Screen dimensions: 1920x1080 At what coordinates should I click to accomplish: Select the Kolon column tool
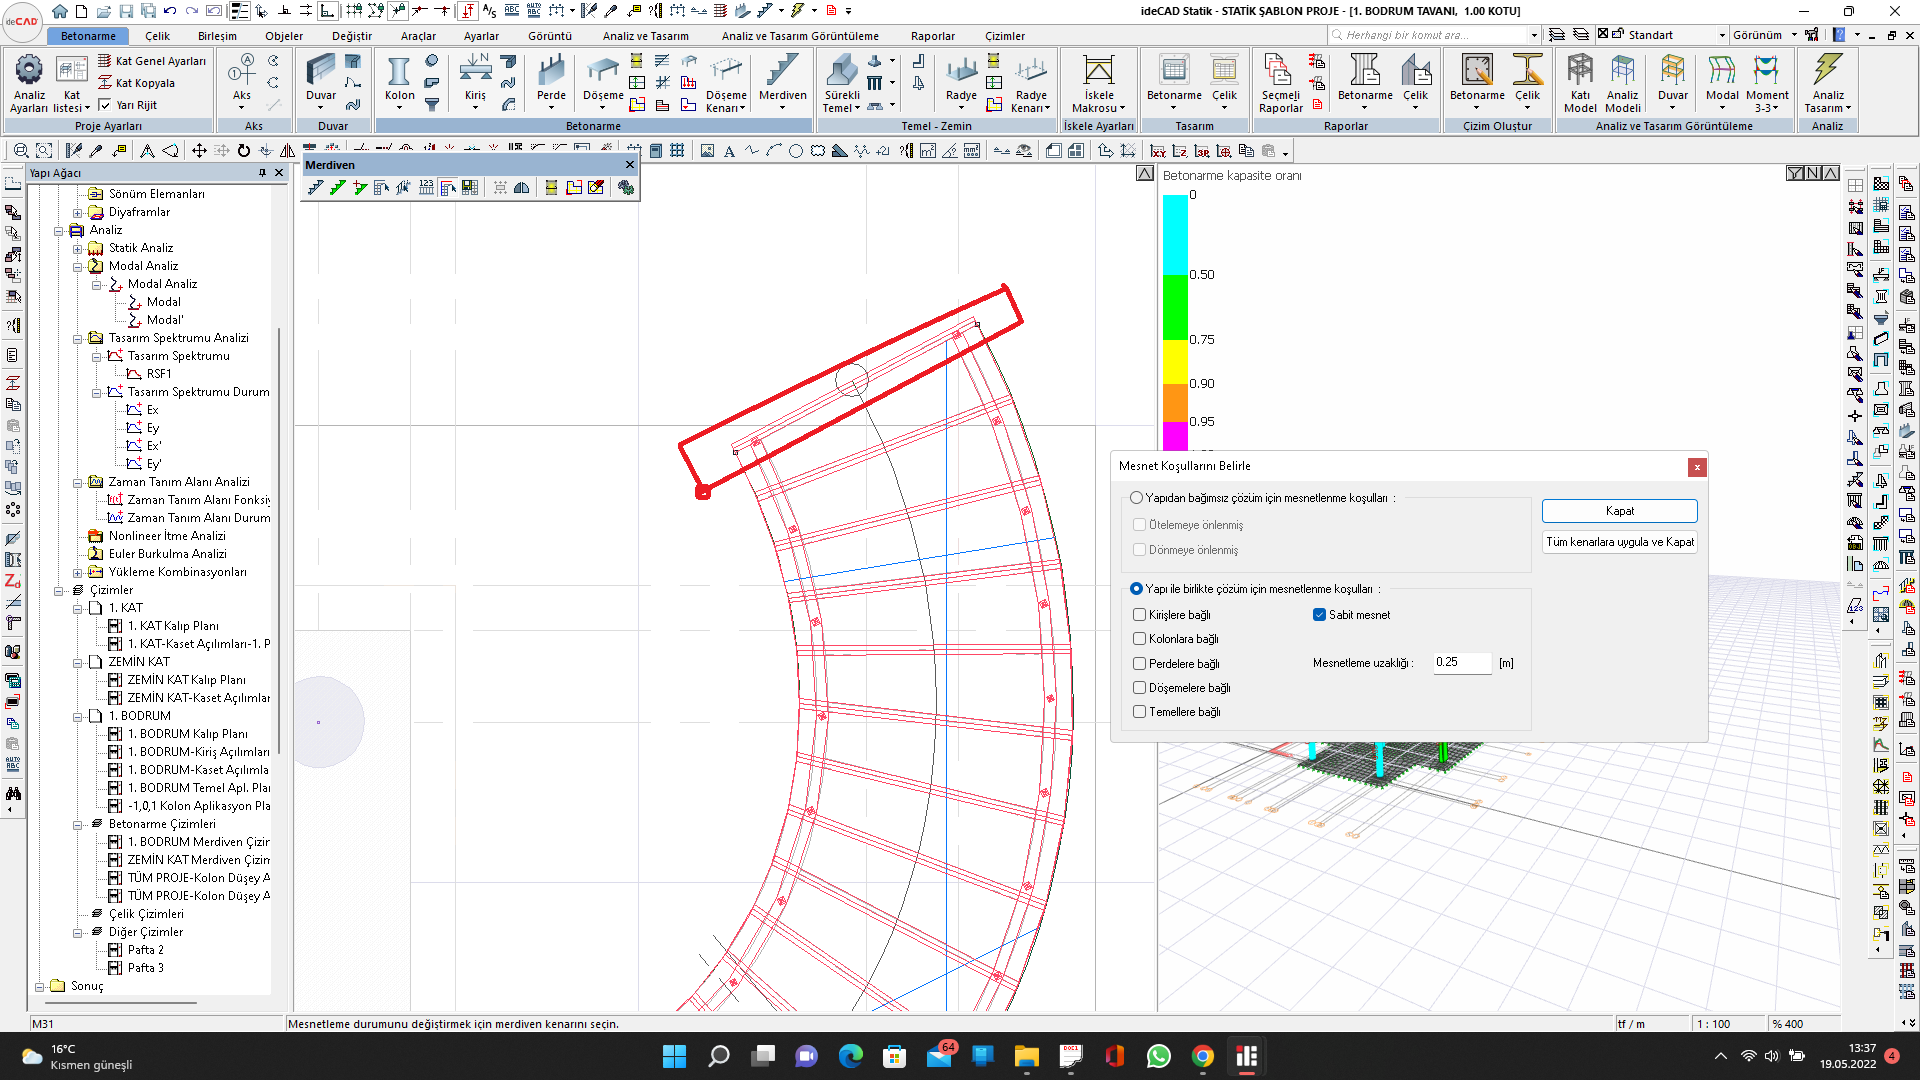click(399, 80)
